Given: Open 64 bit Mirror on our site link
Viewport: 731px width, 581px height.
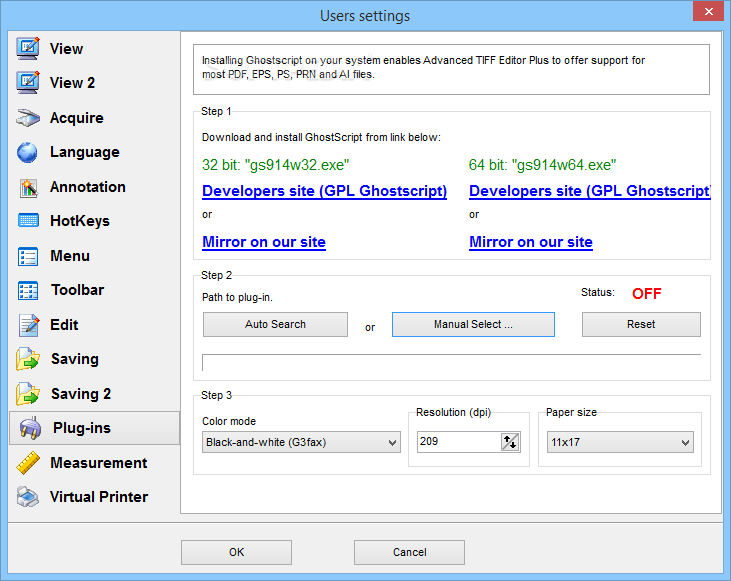Looking at the screenshot, I should click(531, 242).
